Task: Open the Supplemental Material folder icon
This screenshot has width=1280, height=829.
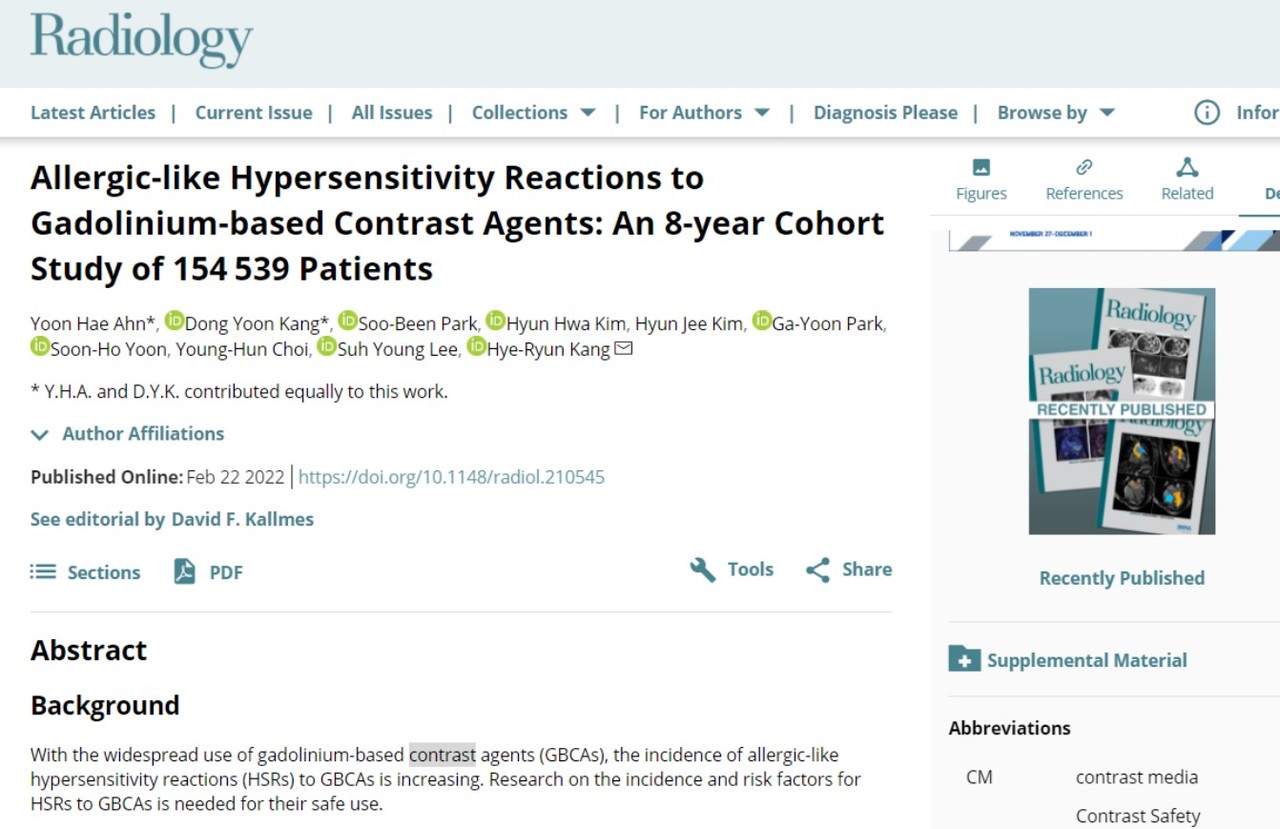Action: pos(964,659)
